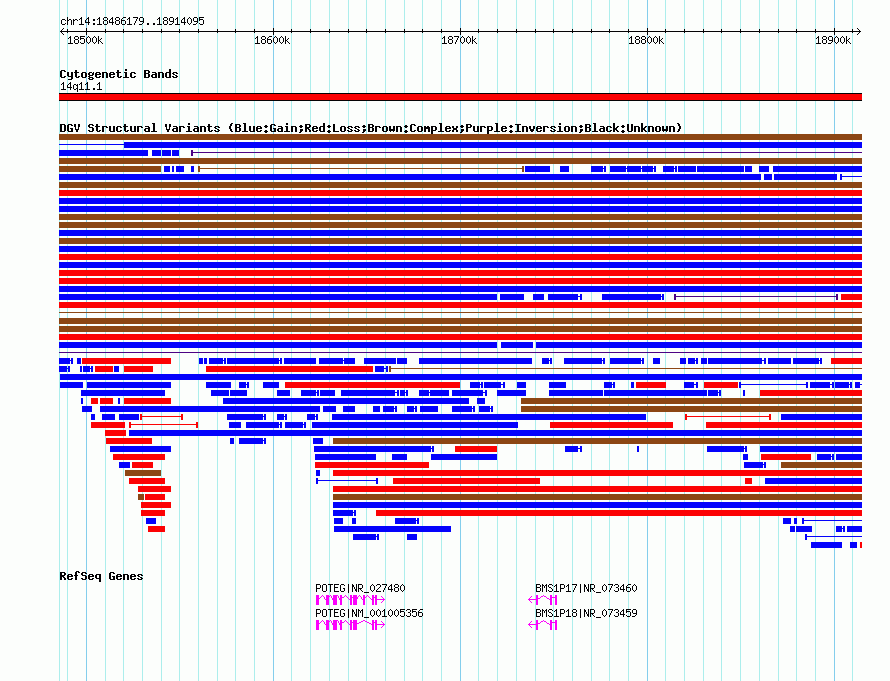Click the 18600k ruler tick label
890x681 pixels.
tap(272, 40)
